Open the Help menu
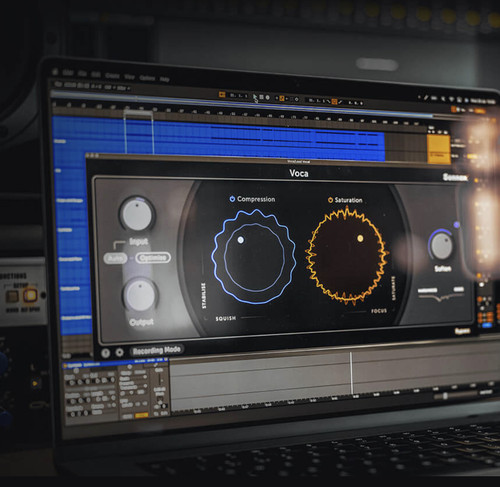The width and height of the screenshot is (500, 487). tap(165, 79)
